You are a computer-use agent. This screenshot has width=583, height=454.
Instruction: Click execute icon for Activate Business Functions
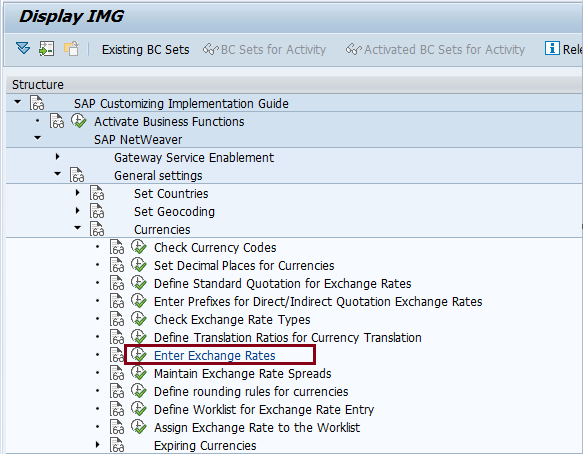click(x=78, y=121)
